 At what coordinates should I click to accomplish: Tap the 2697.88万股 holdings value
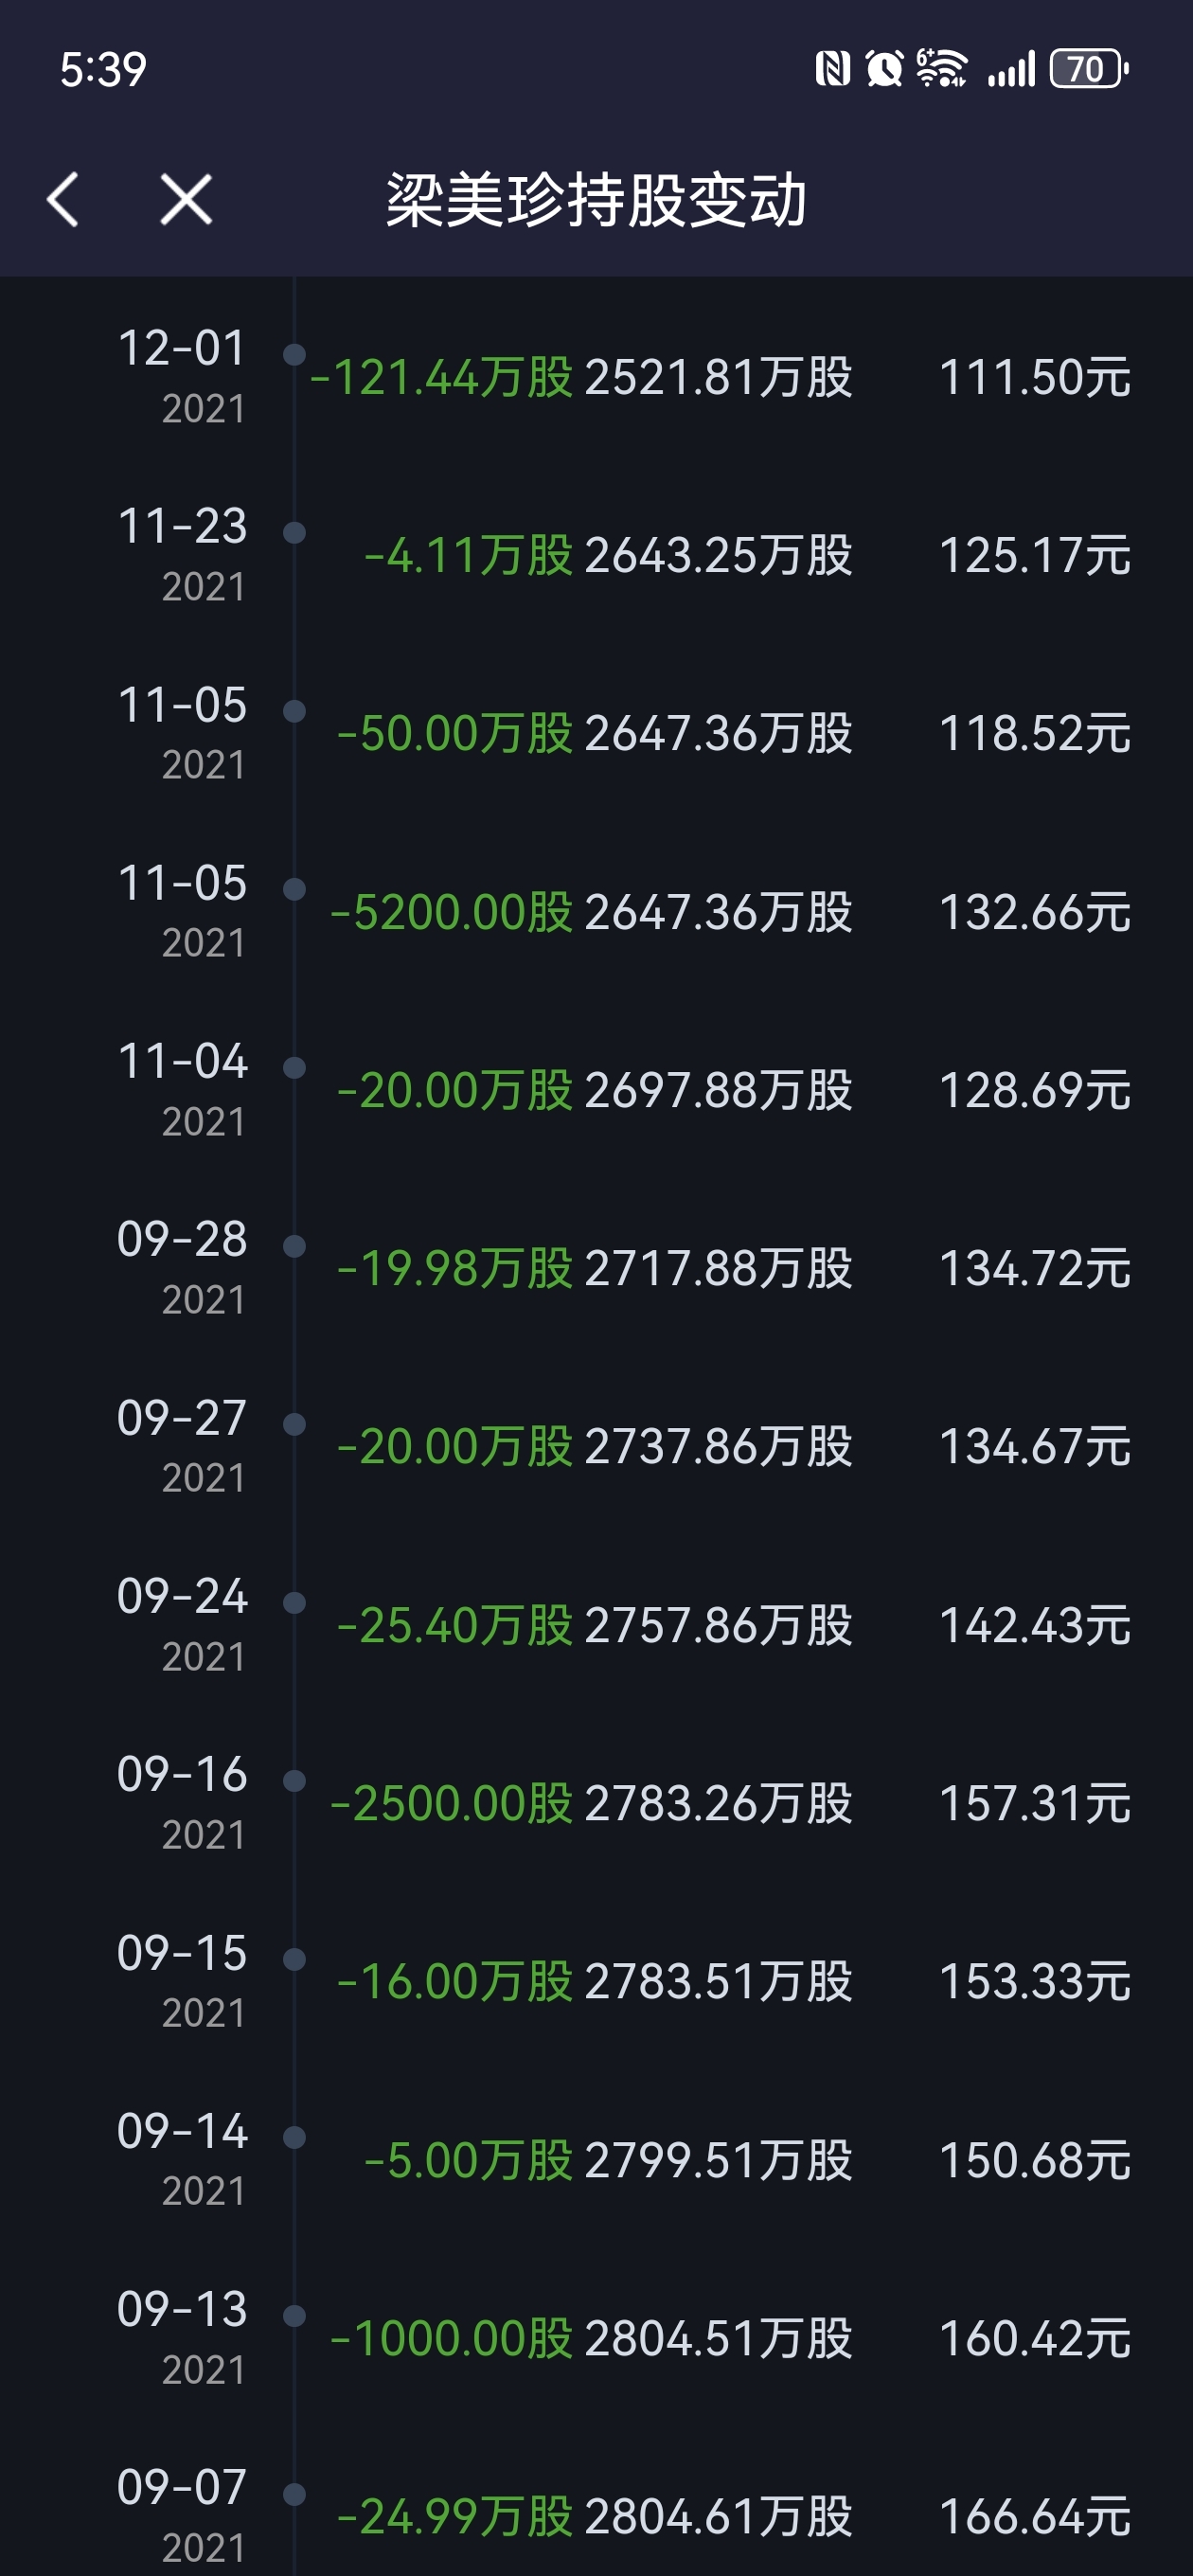coord(718,1091)
